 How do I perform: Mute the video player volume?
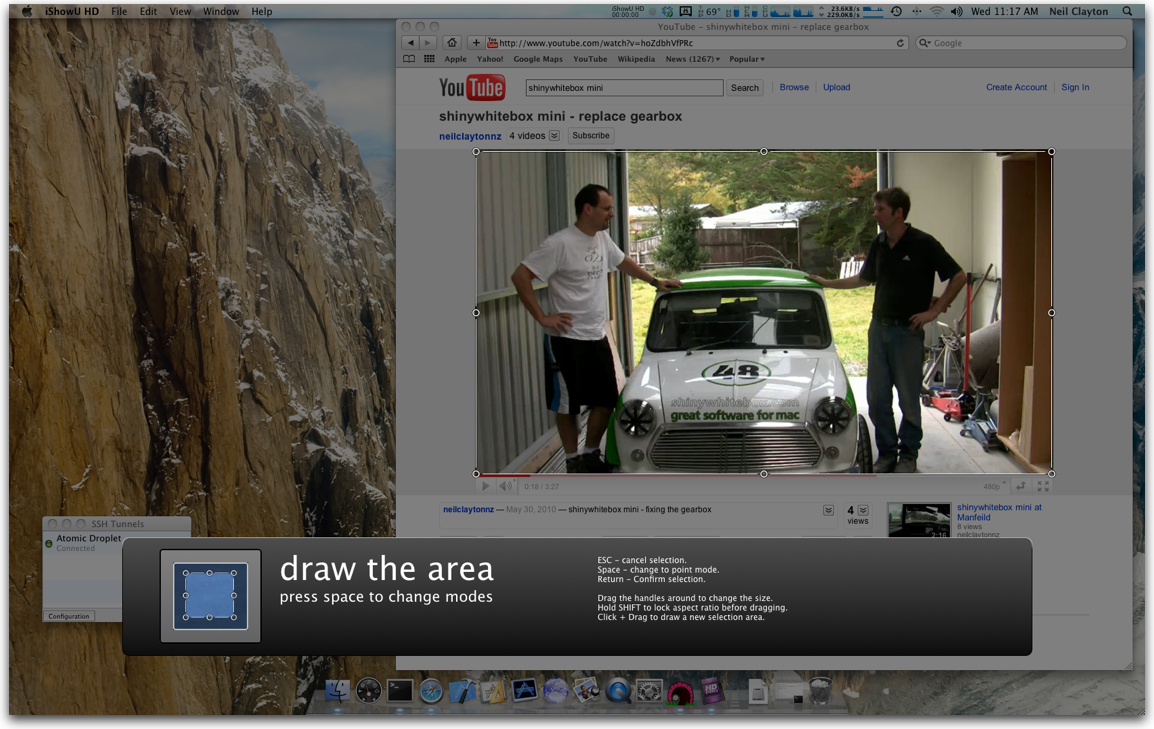(x=506, y=487)
